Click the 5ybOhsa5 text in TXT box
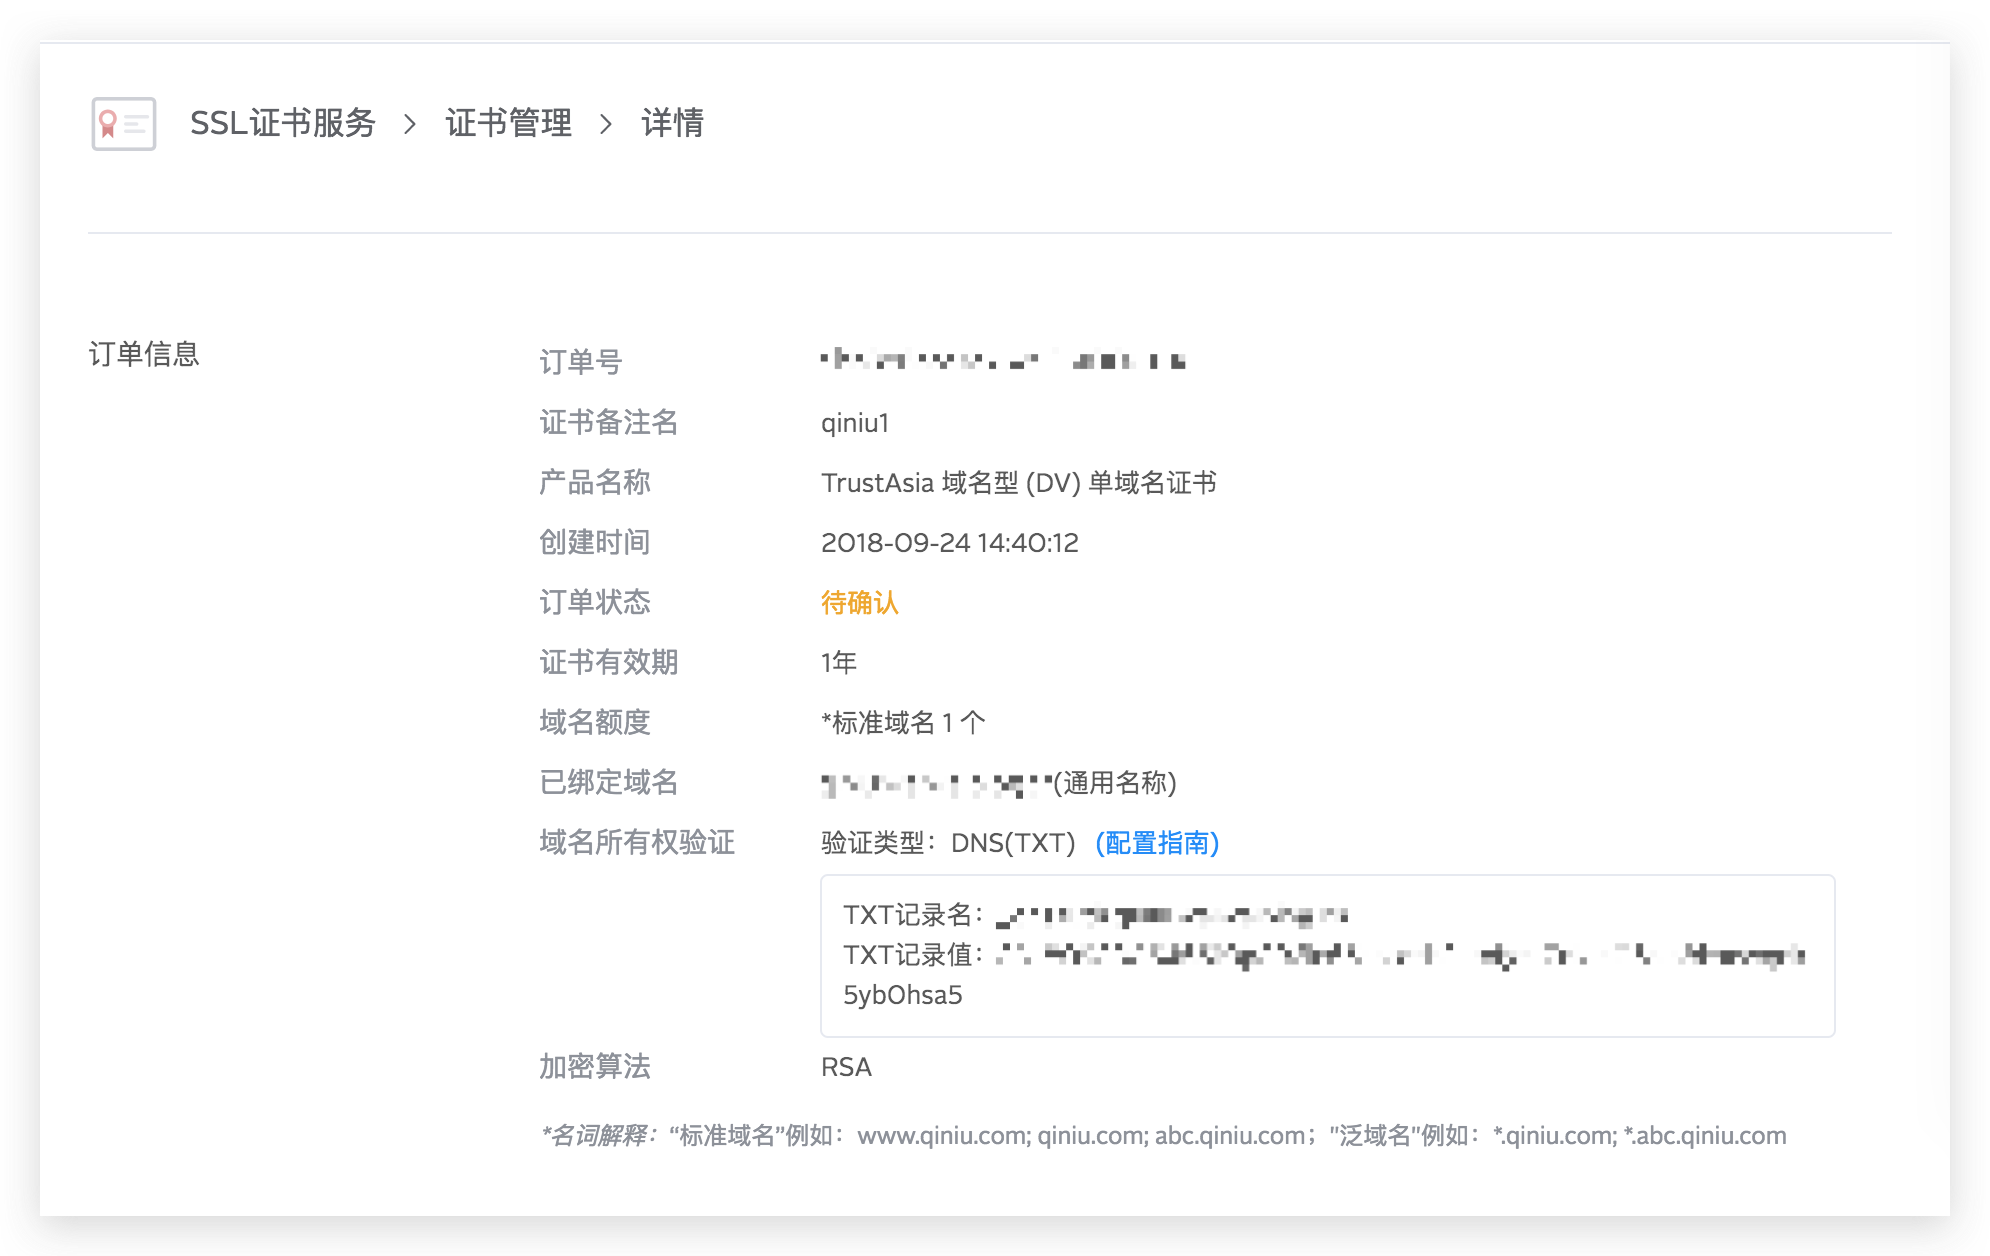The image size is (1990, 1256). click(x=902, y=995)
